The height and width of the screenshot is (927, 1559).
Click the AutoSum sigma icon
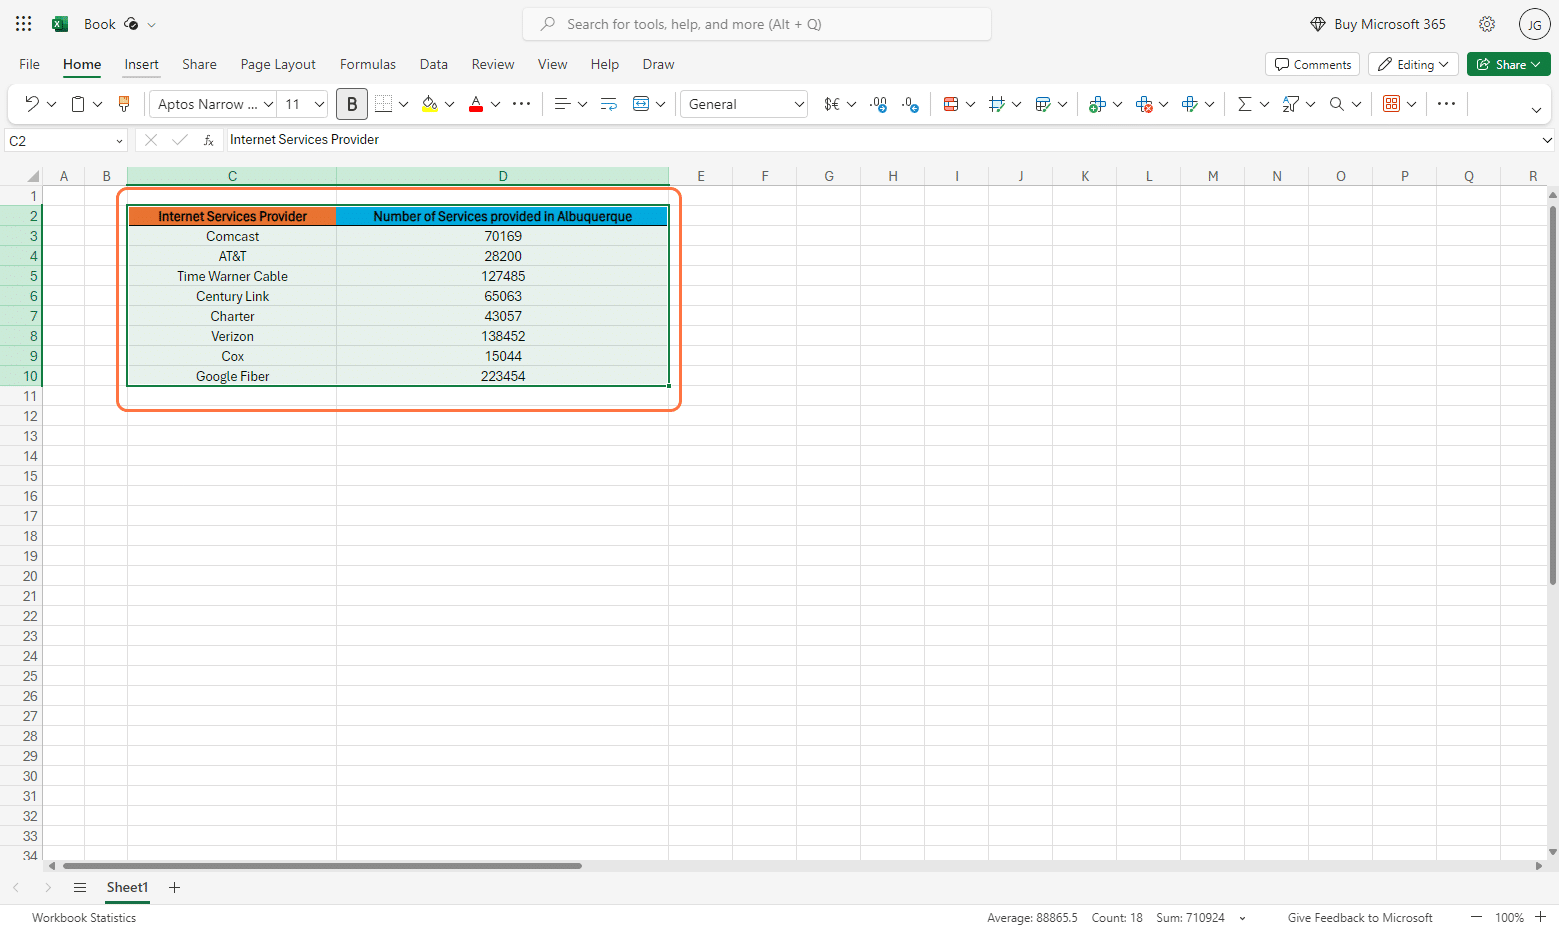pyautogui.click(x=1245, y=104)
